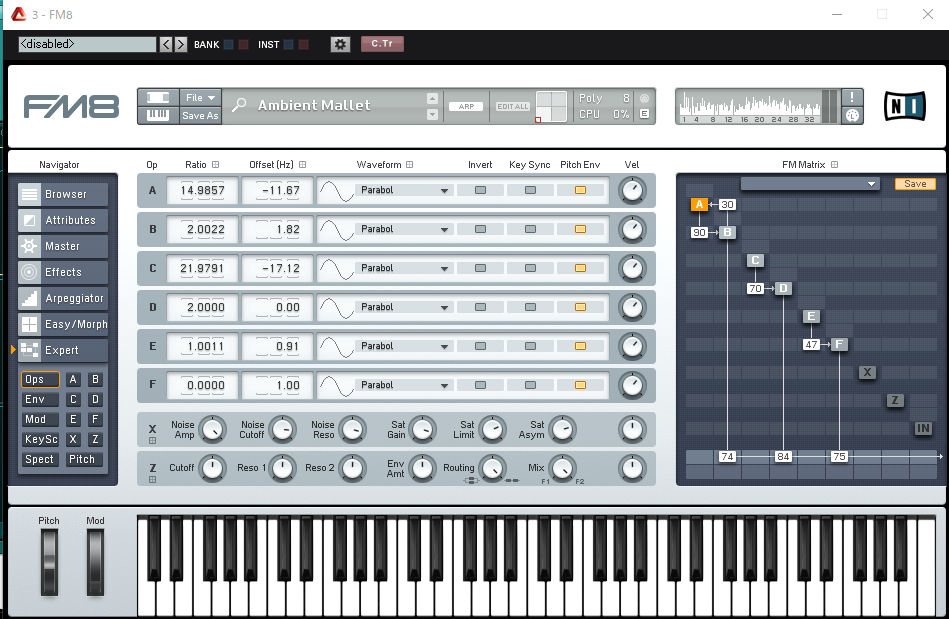This screenshot has width=949, height=619.
Task: Click the Mod wheel slider
Action: pyautogui.click(x=95, y=562)
